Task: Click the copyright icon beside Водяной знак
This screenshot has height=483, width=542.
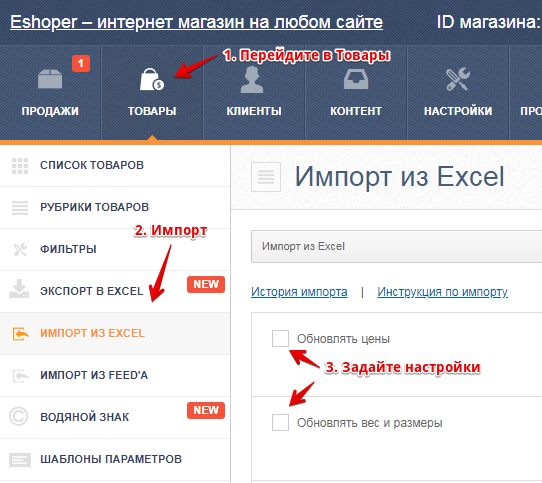Action: tap(18, 416)
